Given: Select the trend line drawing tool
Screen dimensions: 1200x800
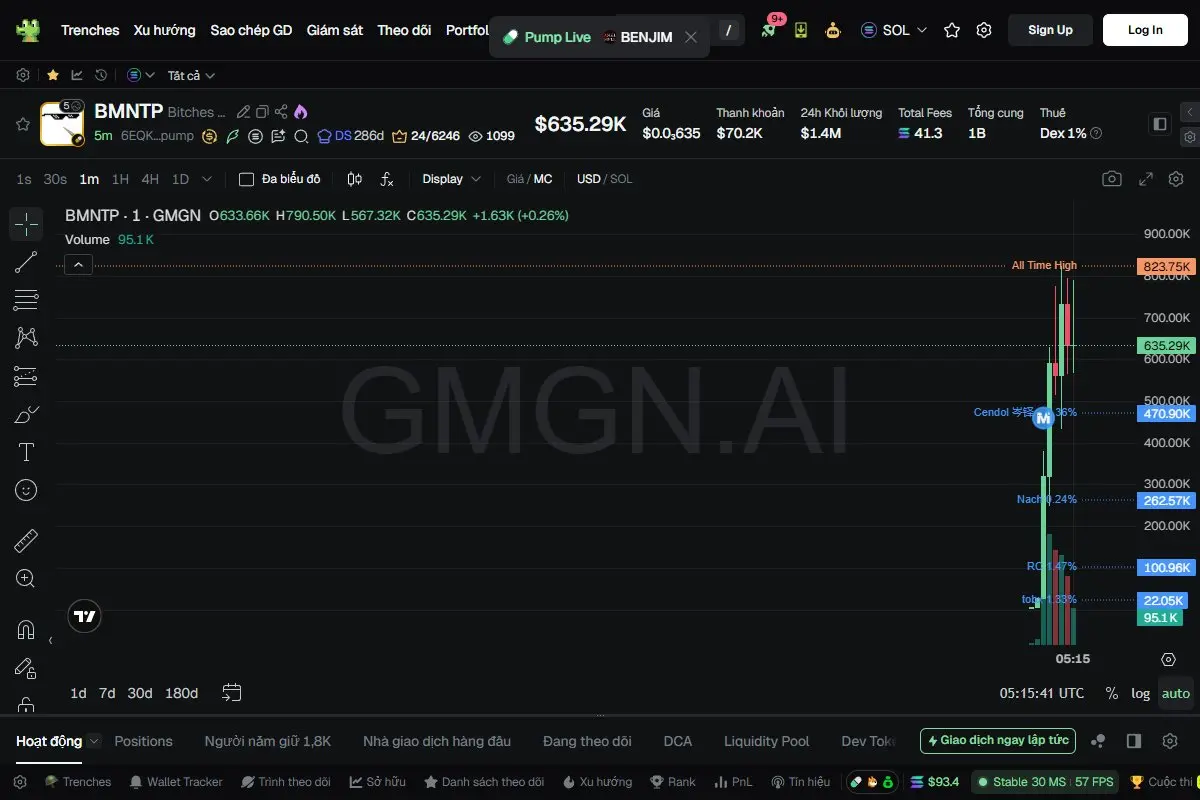Looking at the screenshot, I should click(26, 262).
